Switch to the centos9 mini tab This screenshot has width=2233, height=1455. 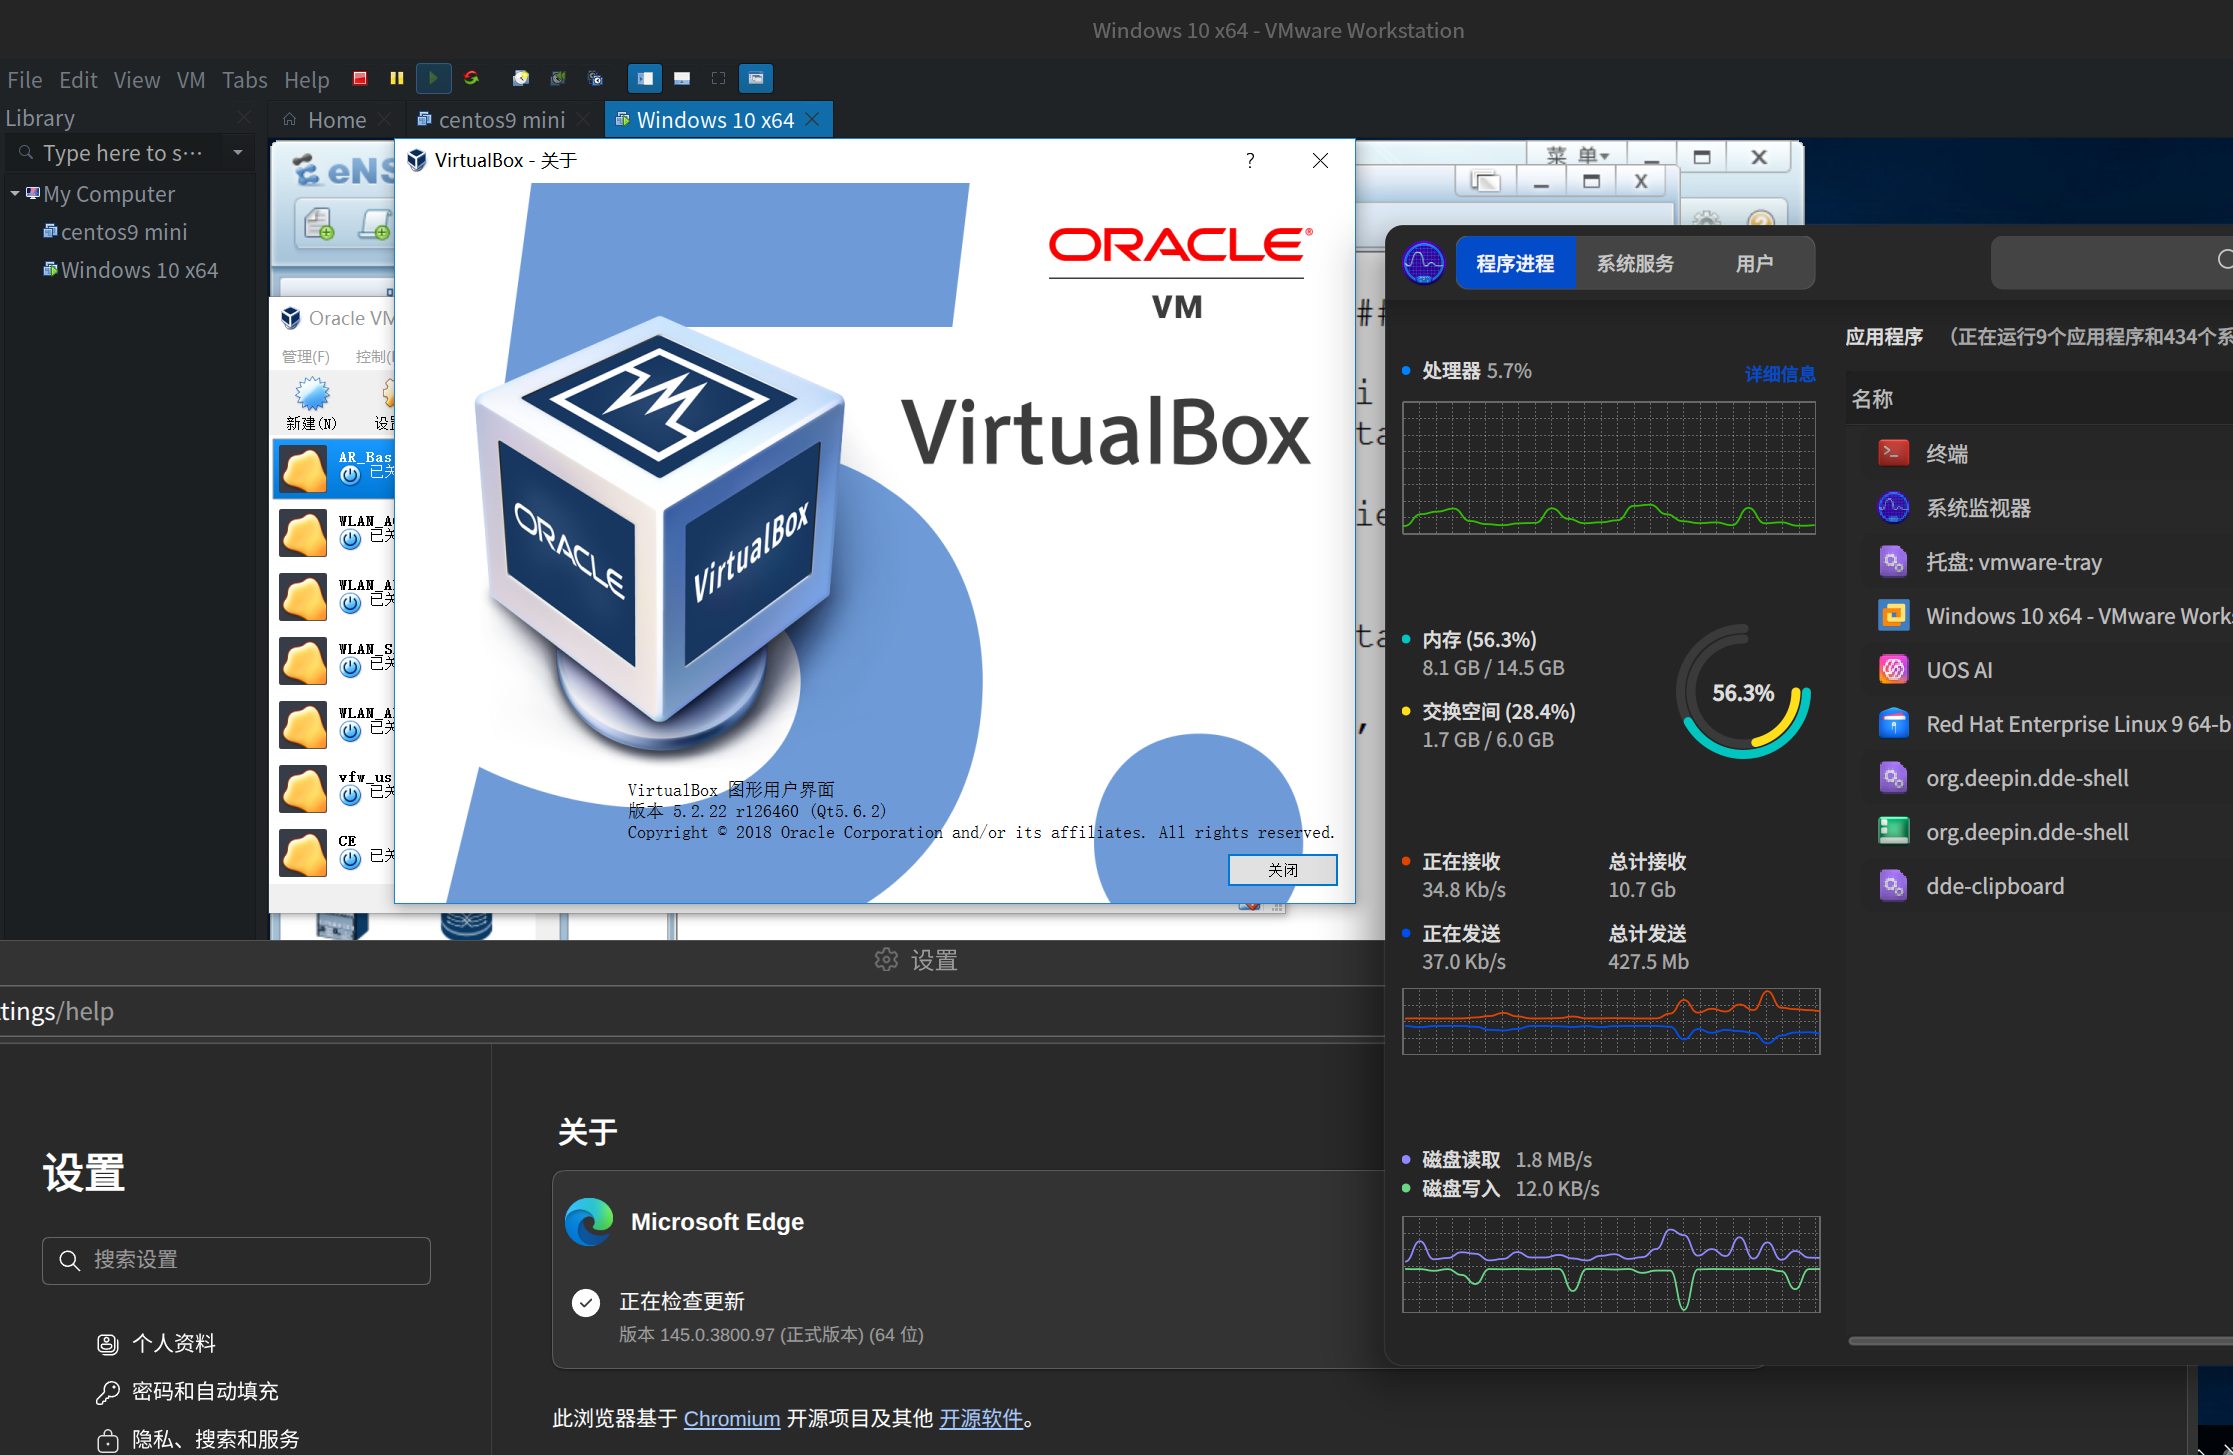[500, 120]
